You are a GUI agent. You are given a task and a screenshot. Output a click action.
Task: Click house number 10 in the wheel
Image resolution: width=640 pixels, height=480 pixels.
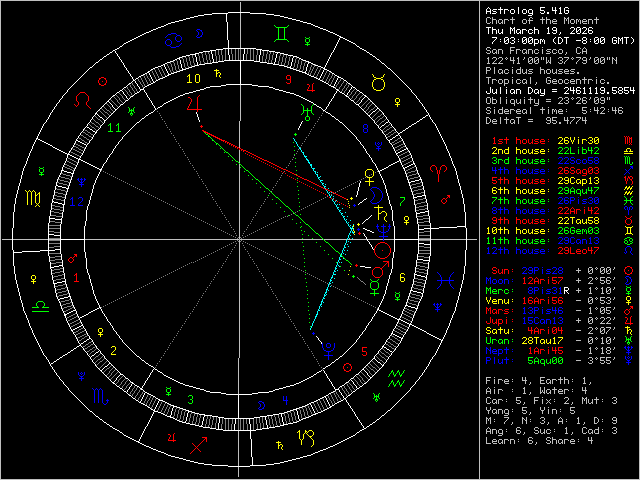point(193,79)
